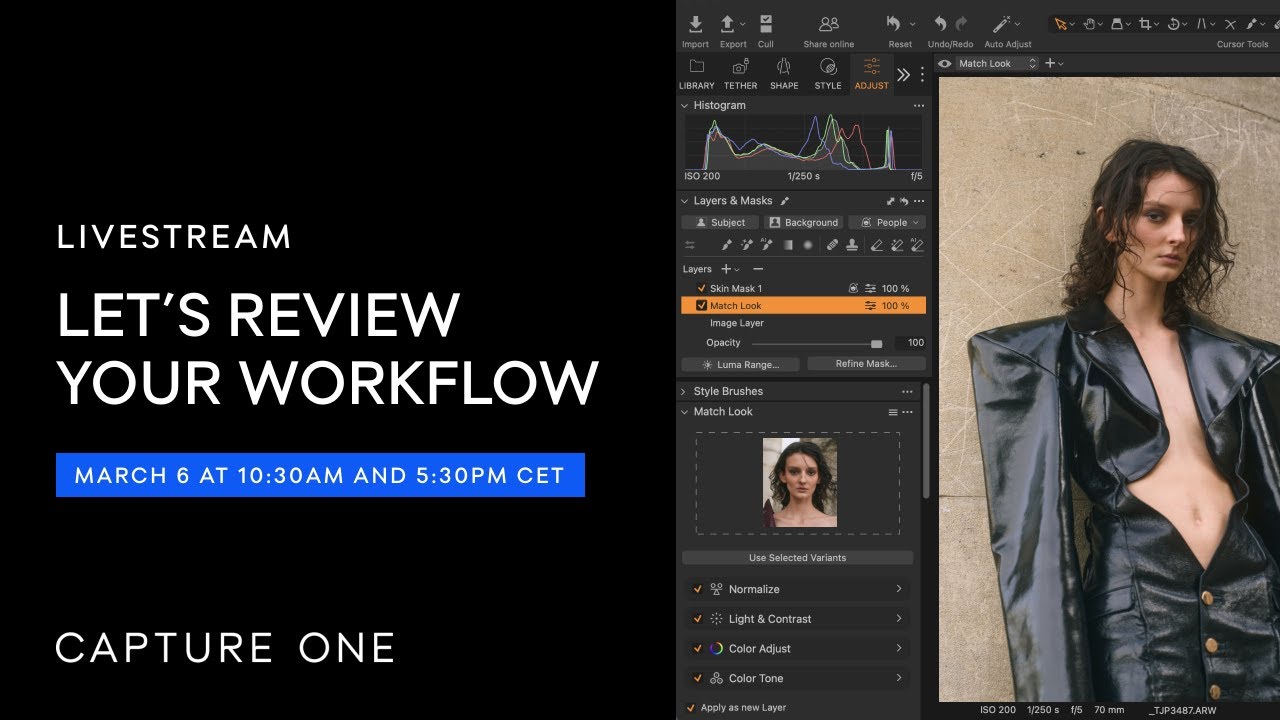Image resolution: width=1280 pixels, height=720 pixels.
Task: Select the Linear Gradient mask tool
Action: tap(788, 245)
